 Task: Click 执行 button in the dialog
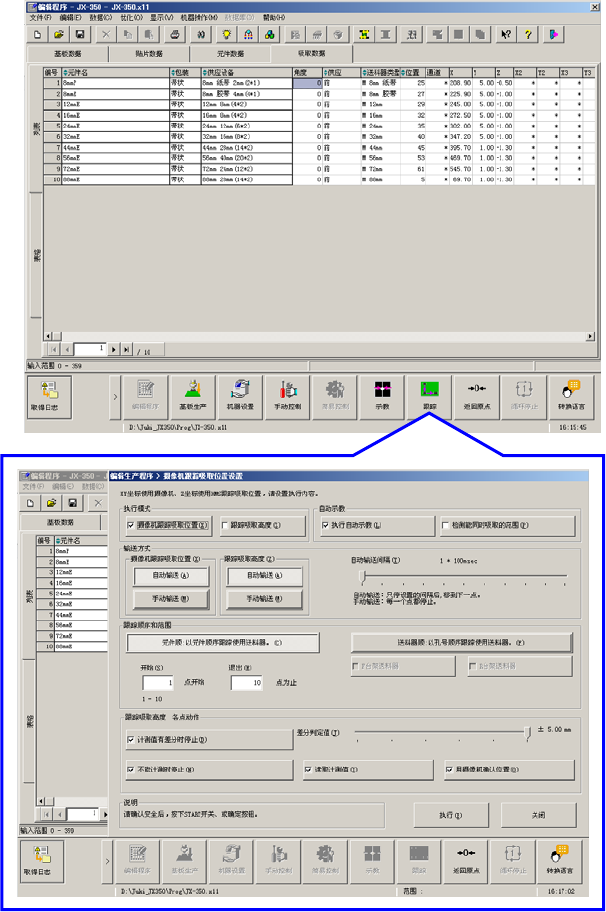click(451, 815)
